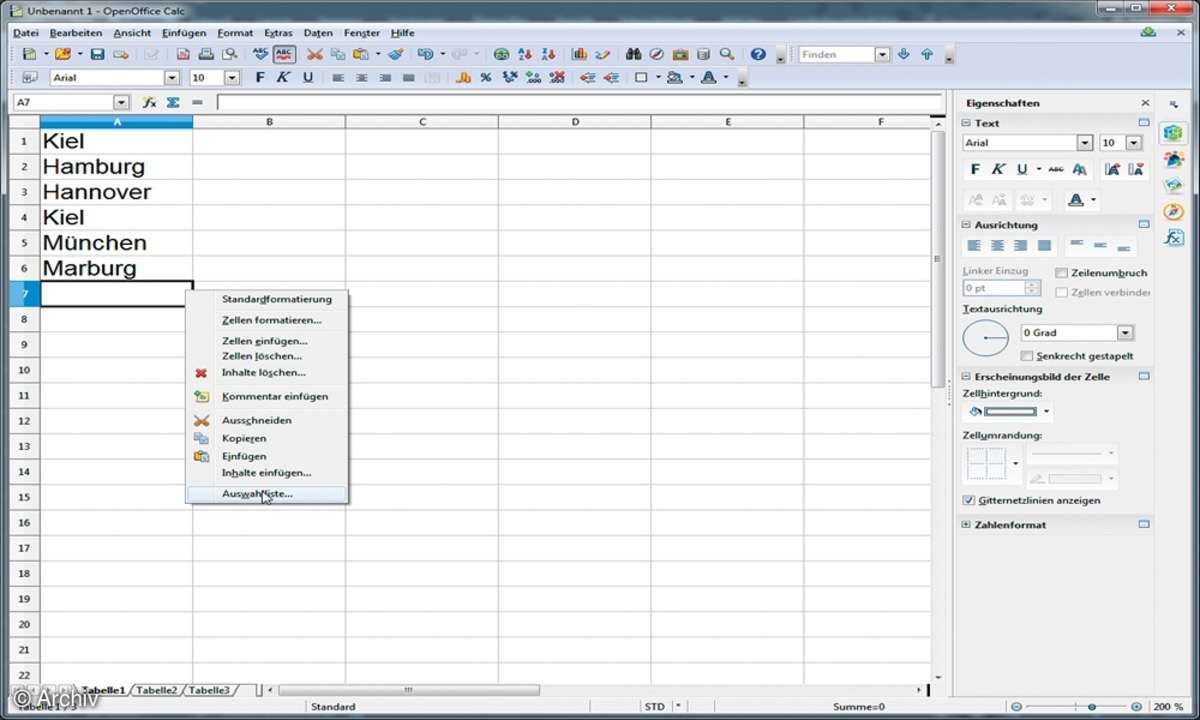The height and width of the screenshot is (720, 1200).
Task: Click the Undo arrow icon
Action: click(x=425, y=54)
